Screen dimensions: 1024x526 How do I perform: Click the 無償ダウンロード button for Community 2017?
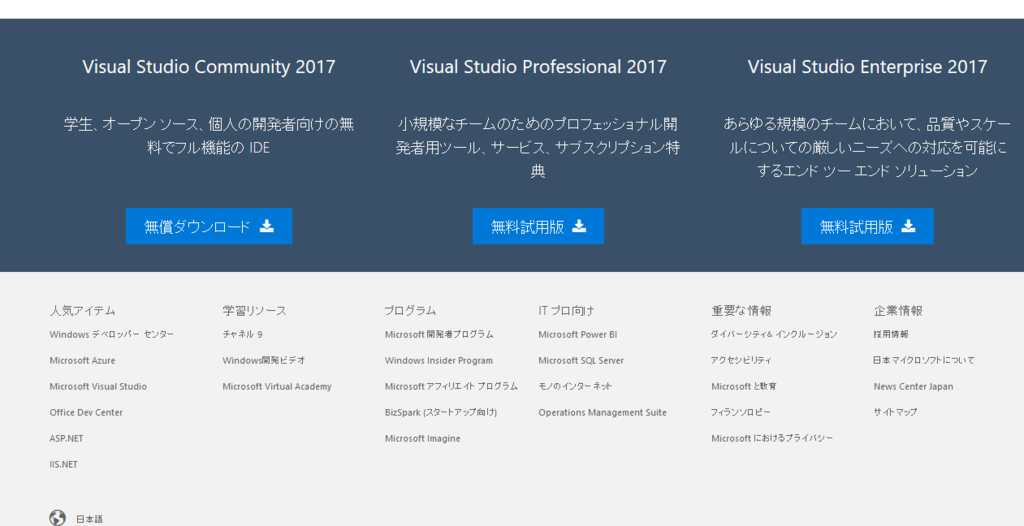pos(209,226)
